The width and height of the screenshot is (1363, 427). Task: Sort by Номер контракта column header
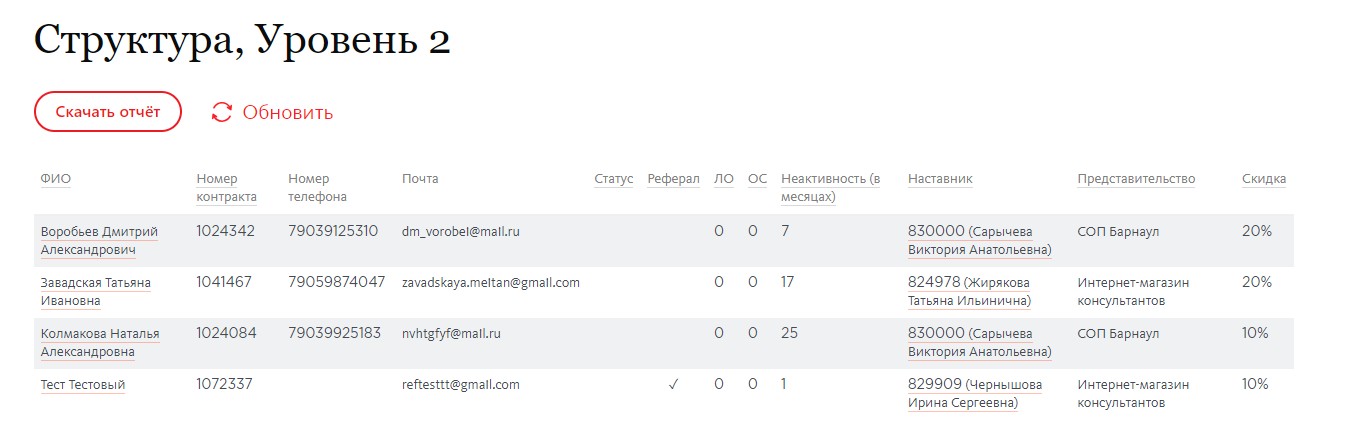pyautogui.click(x=226, y=187)
